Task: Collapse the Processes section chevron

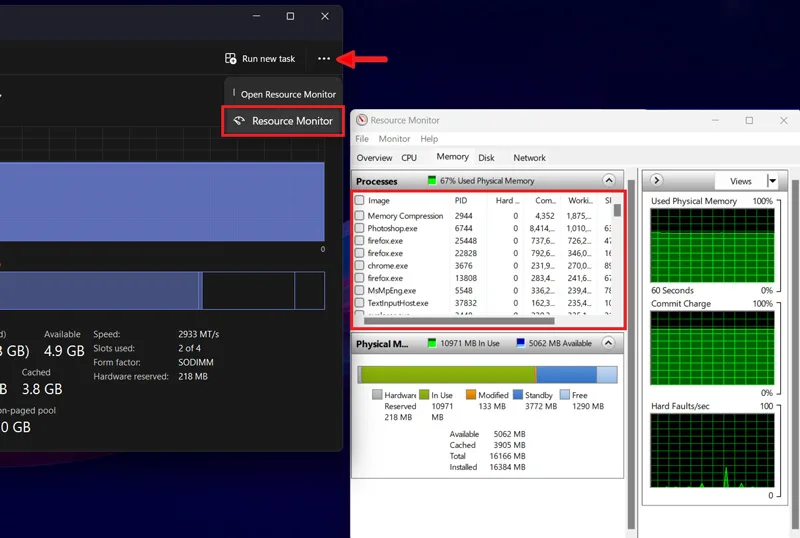Action: click(608, 180)
